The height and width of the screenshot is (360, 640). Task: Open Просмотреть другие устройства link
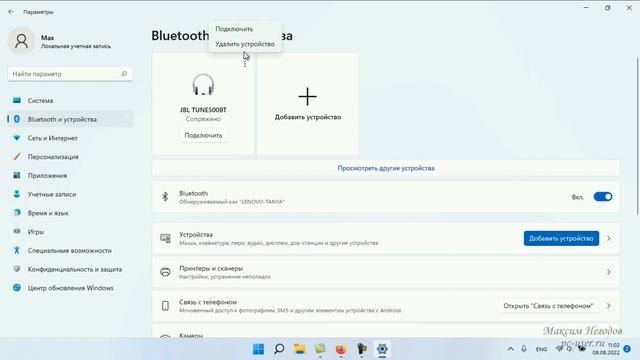(x=386, y=168)
